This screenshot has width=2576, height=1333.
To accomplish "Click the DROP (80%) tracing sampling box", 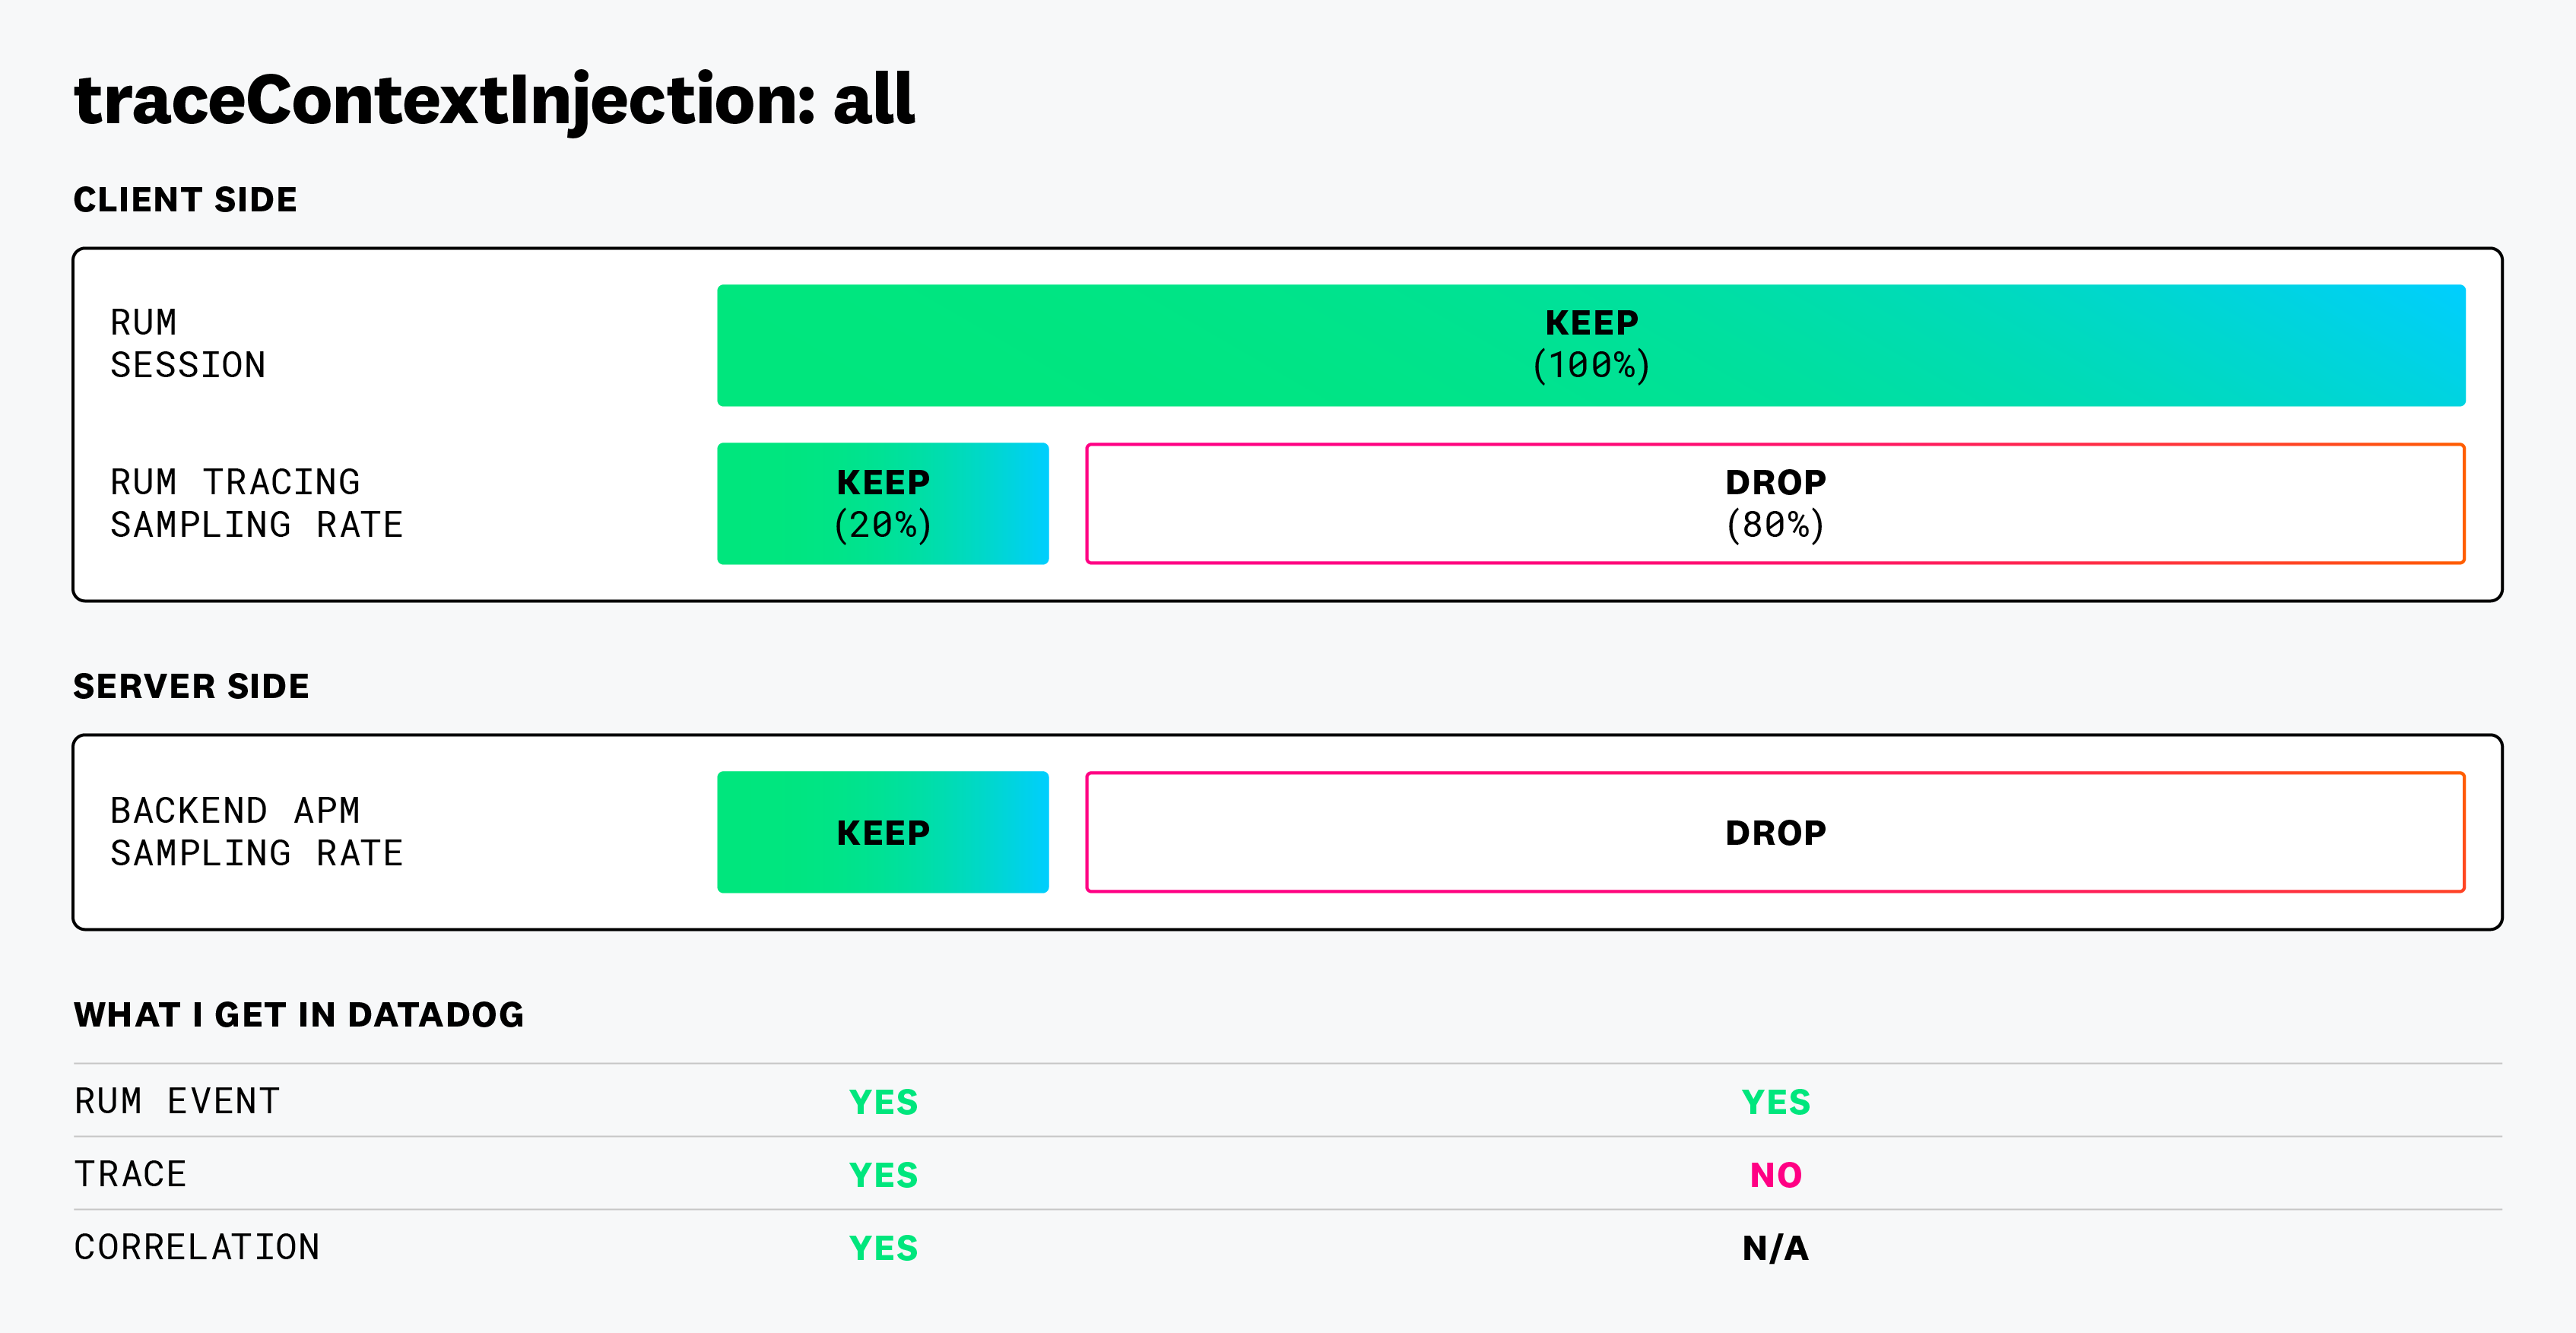I will coord(1775,503).
